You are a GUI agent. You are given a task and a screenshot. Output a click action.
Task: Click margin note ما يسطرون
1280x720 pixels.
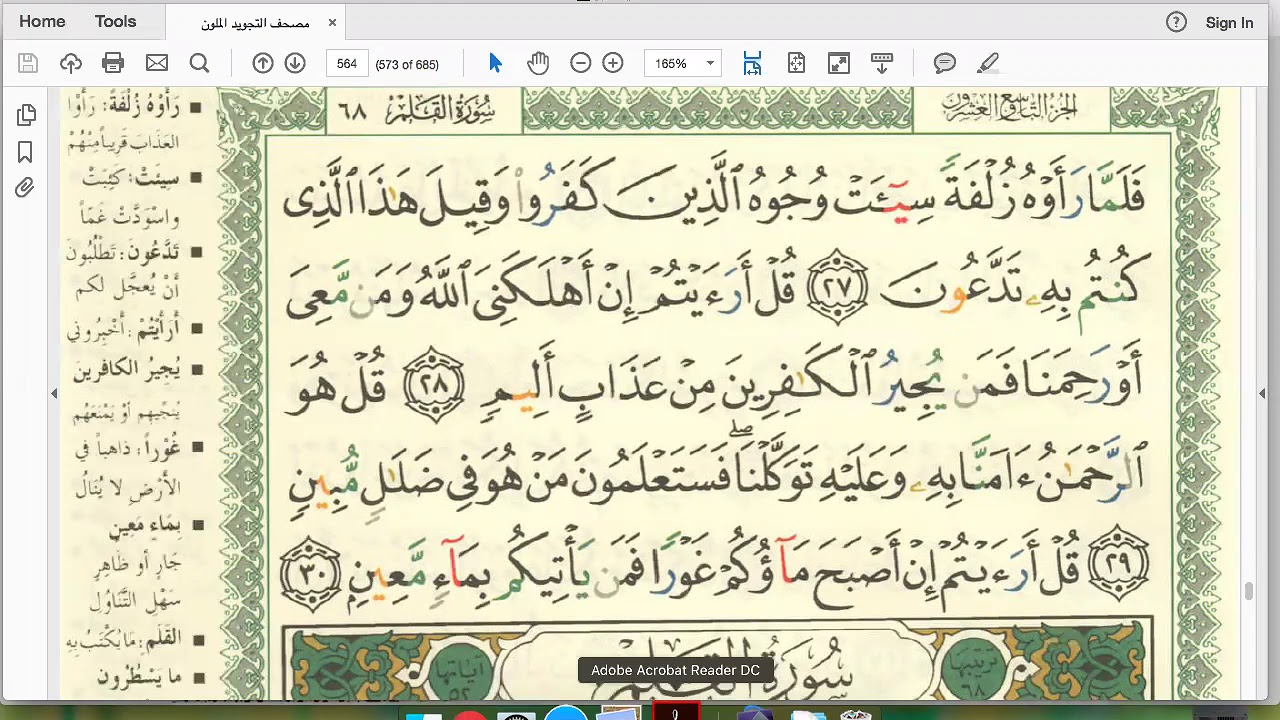click(140, 677)
